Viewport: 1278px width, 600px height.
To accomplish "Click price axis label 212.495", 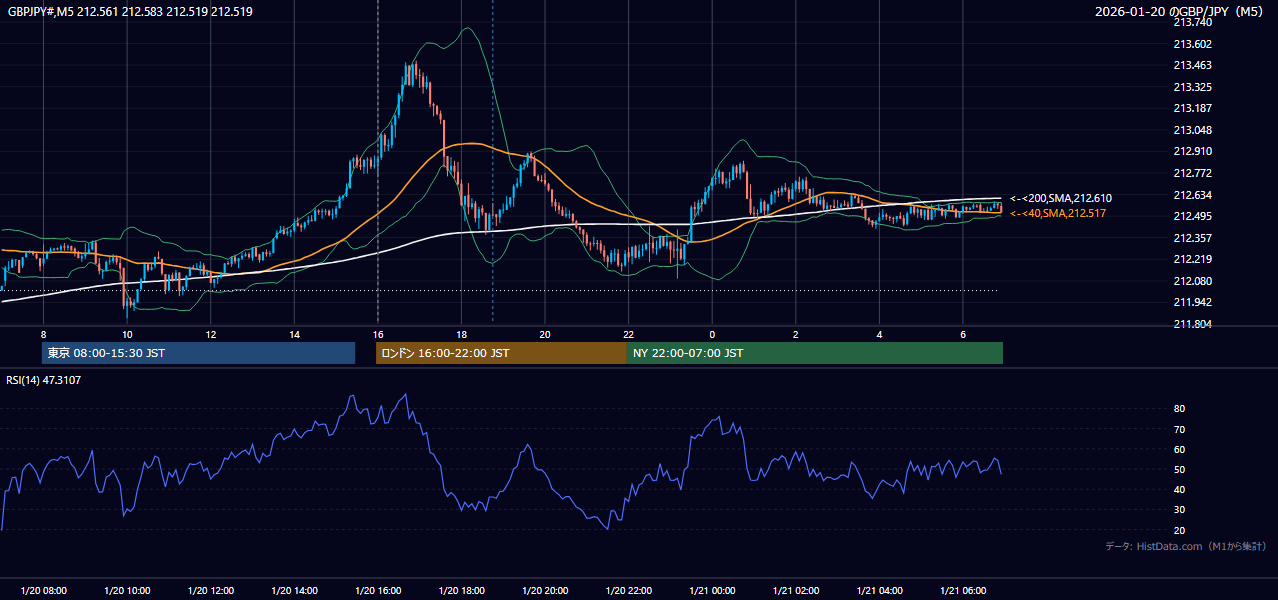I will pyautogui.click(x=1192, y=217).
